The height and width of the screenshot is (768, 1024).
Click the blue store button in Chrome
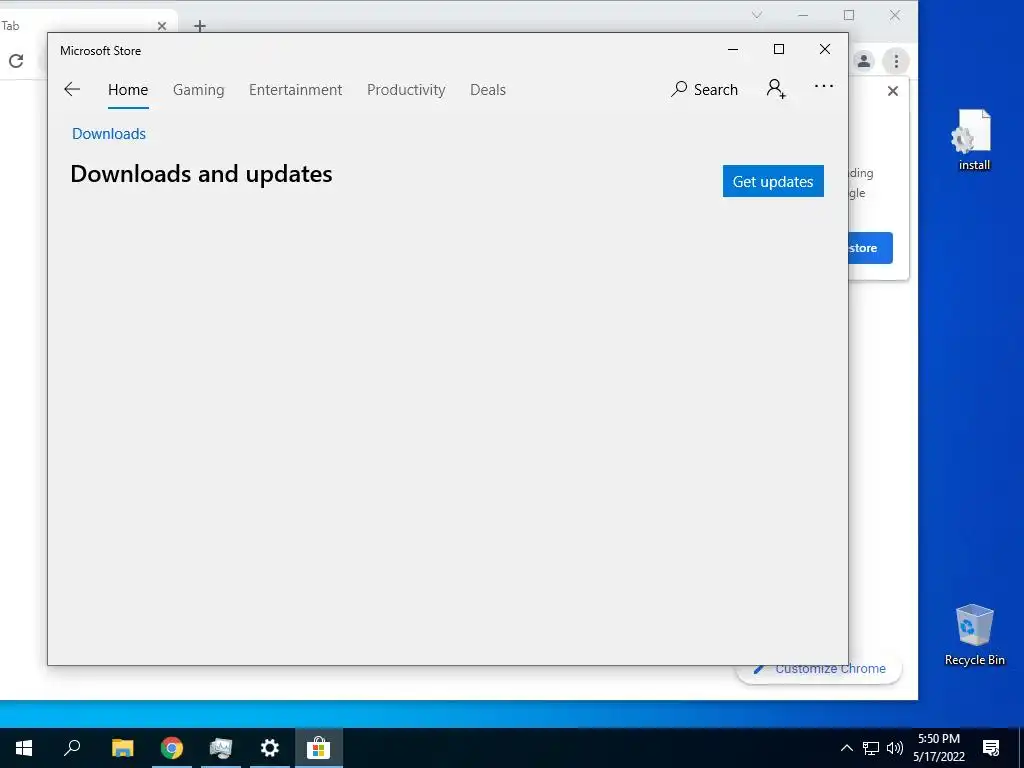point(870,248)
